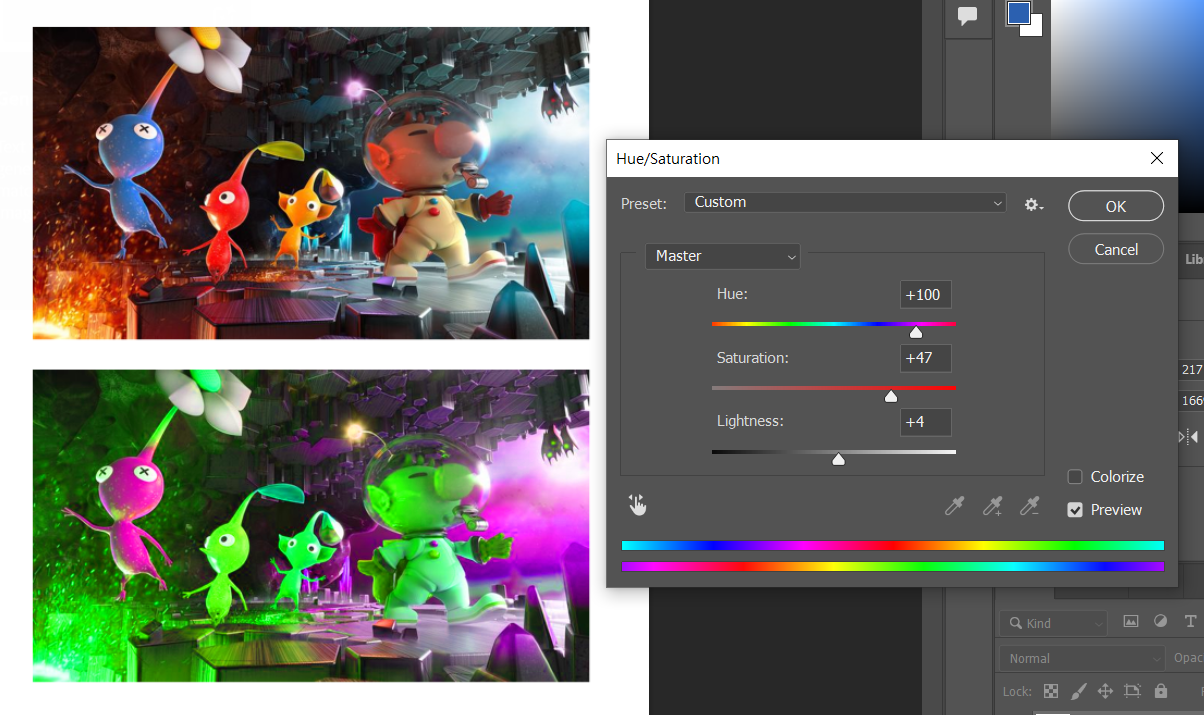The image size is (1204, 715).
Task: Click the 'Preset:' label
Action: coord(644,203)
